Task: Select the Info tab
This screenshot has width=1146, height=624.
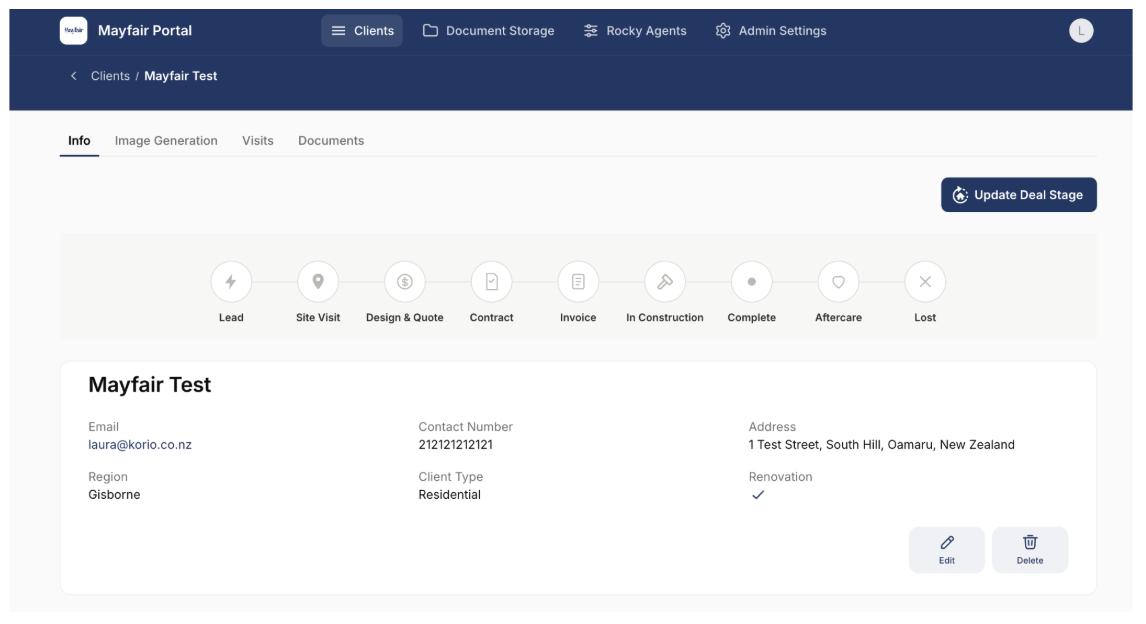Action: [79, 140]
